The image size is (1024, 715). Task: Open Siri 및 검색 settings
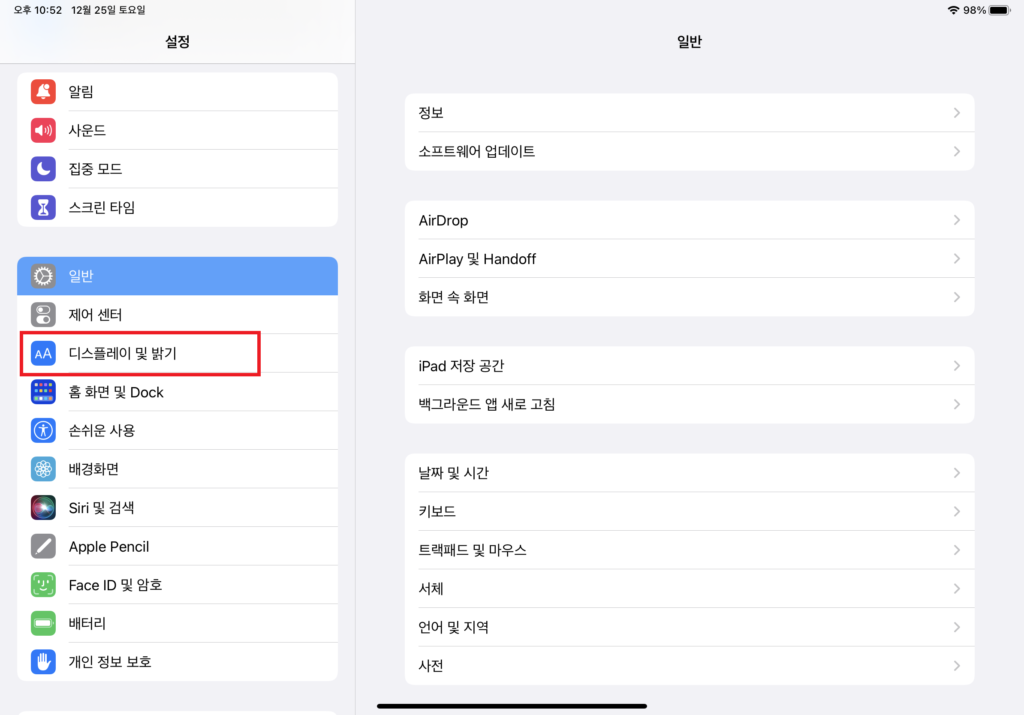[178, 507]
